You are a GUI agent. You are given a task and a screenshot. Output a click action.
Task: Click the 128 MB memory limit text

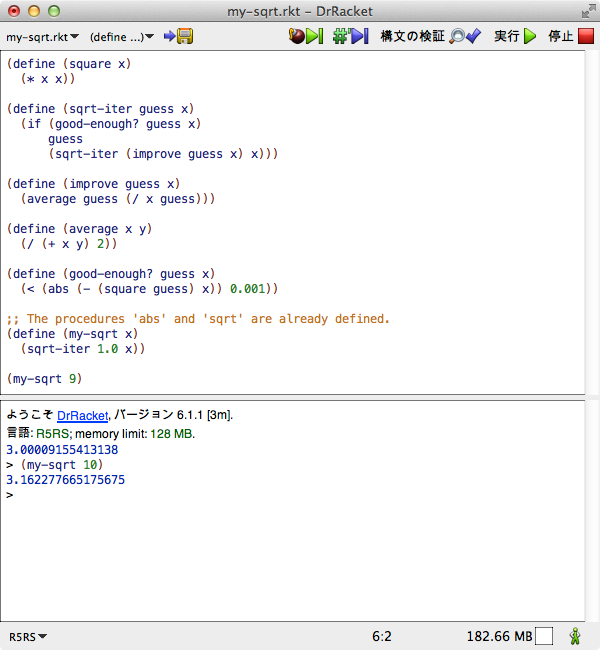click(171, 434)
